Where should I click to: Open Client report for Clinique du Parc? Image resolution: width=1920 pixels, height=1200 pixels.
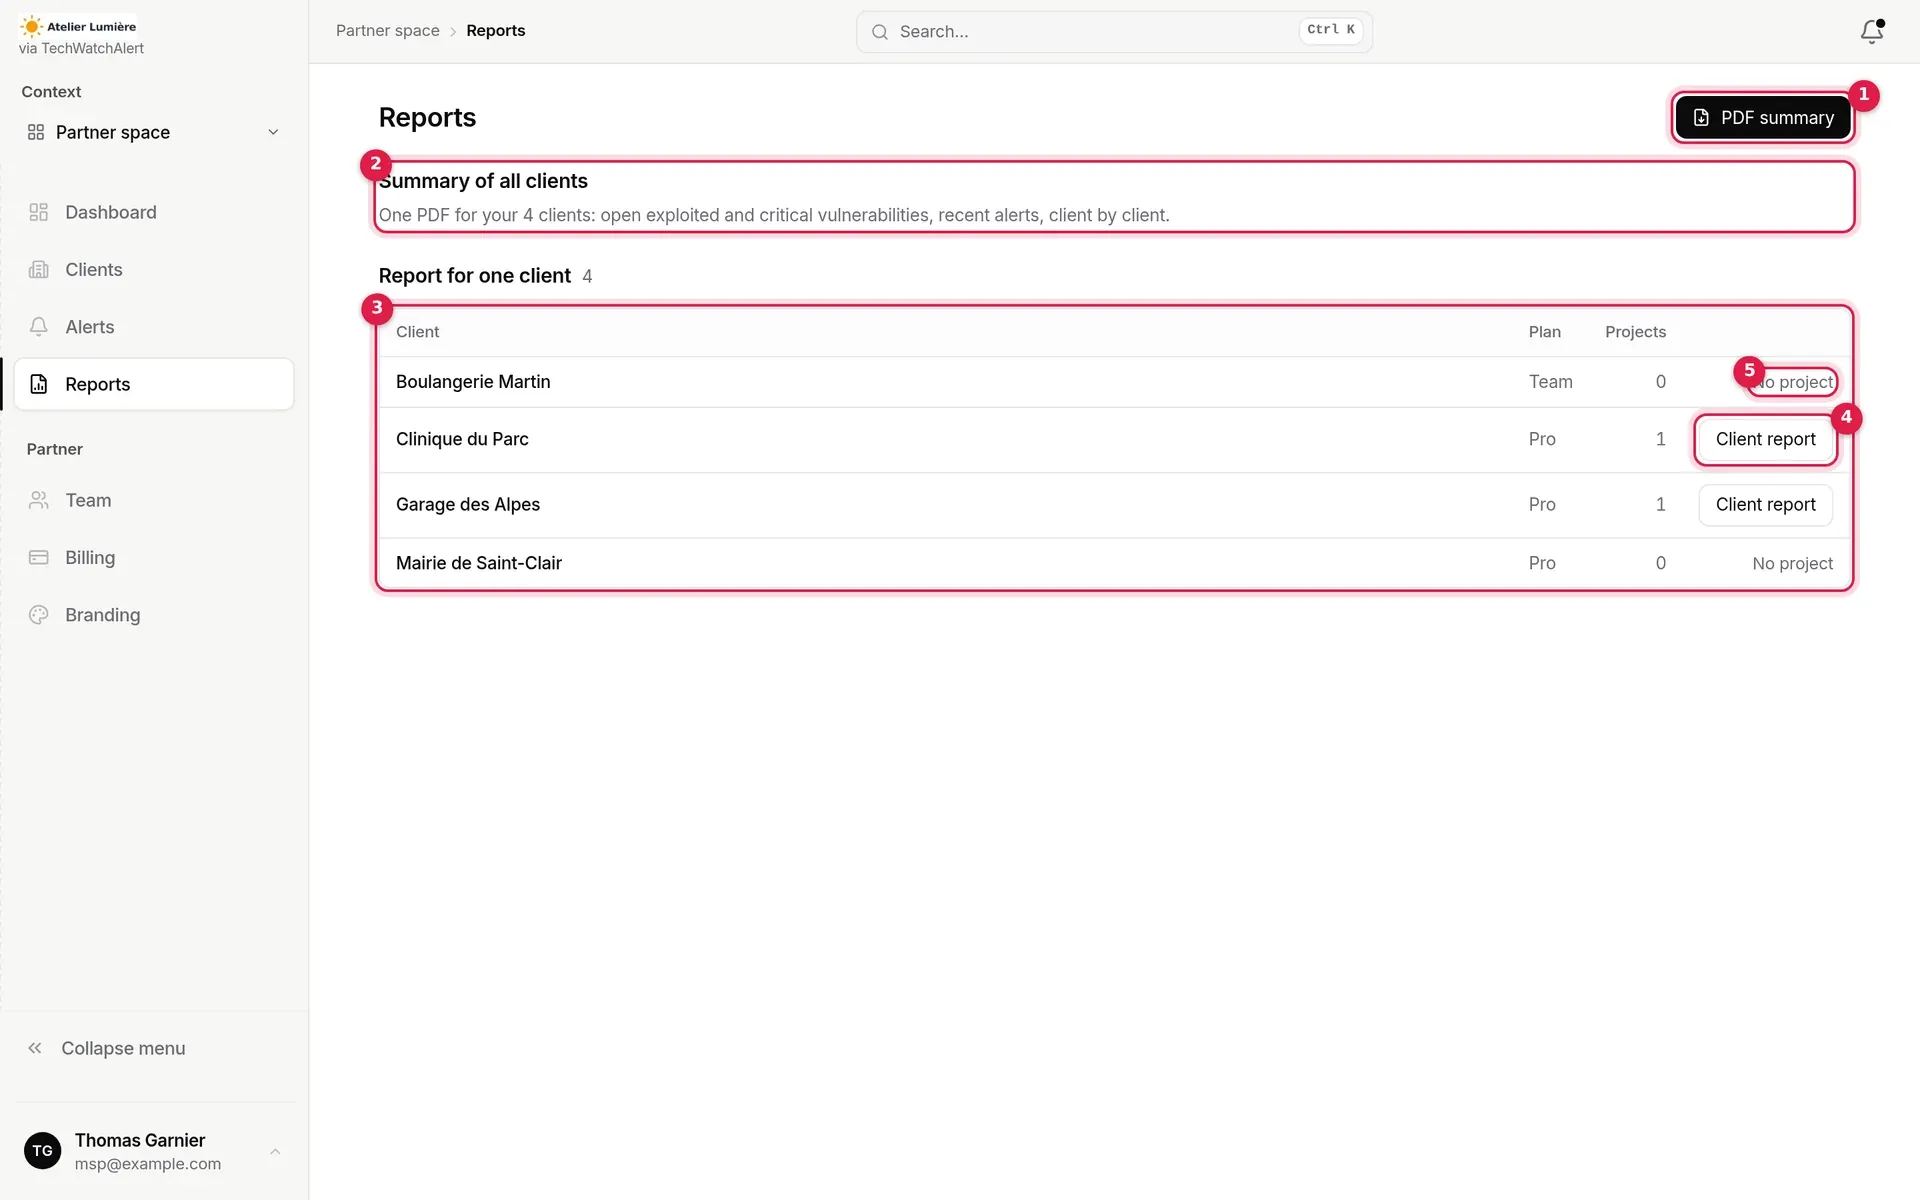tap(1765, 439)
